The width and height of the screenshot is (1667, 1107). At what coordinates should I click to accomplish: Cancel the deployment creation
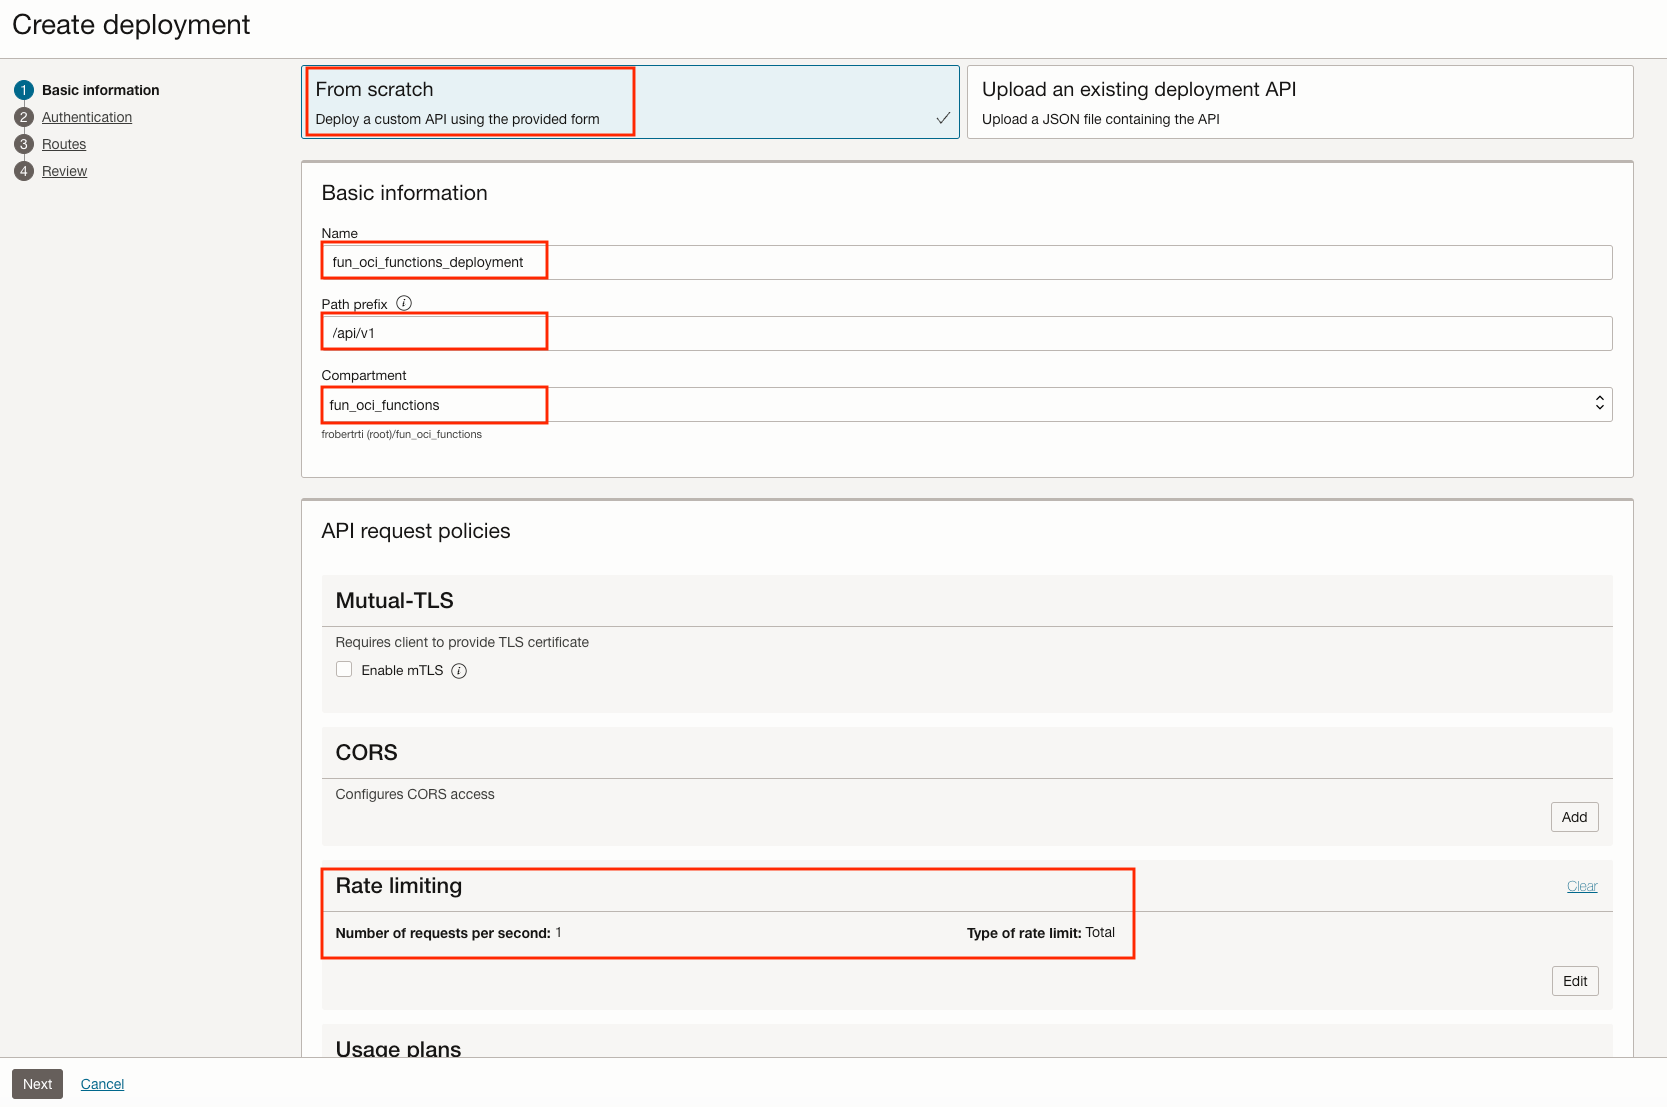pos(102,1084)
